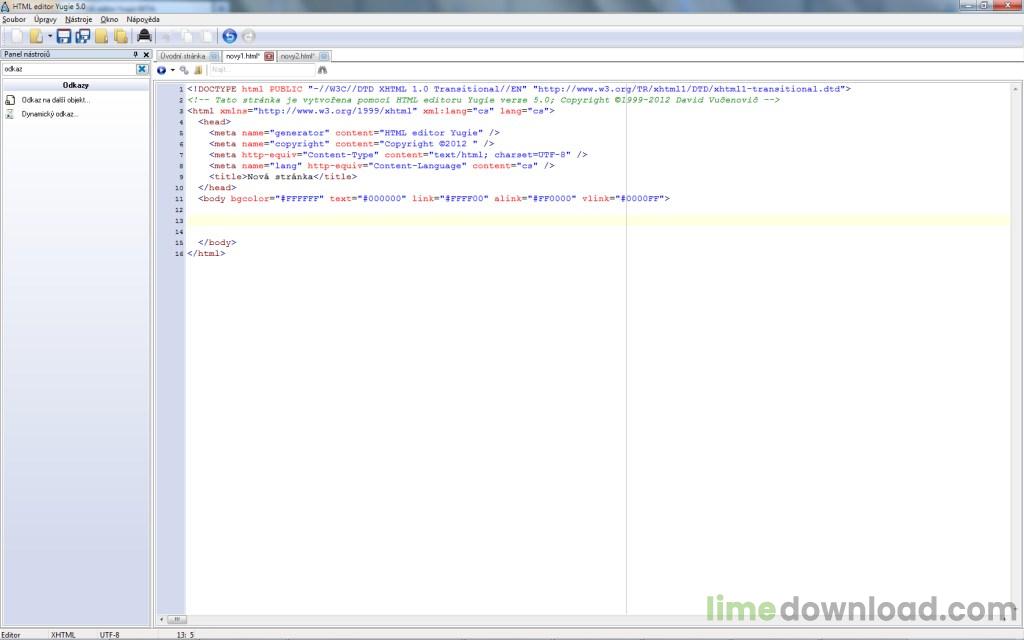Click the yellow bookmark icon in editor toolbar

[198, 70]
